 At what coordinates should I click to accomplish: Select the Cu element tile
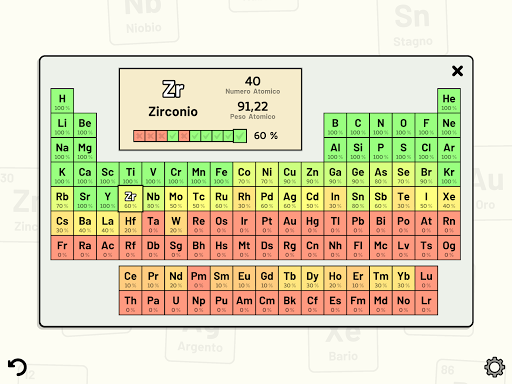point(290,174)
